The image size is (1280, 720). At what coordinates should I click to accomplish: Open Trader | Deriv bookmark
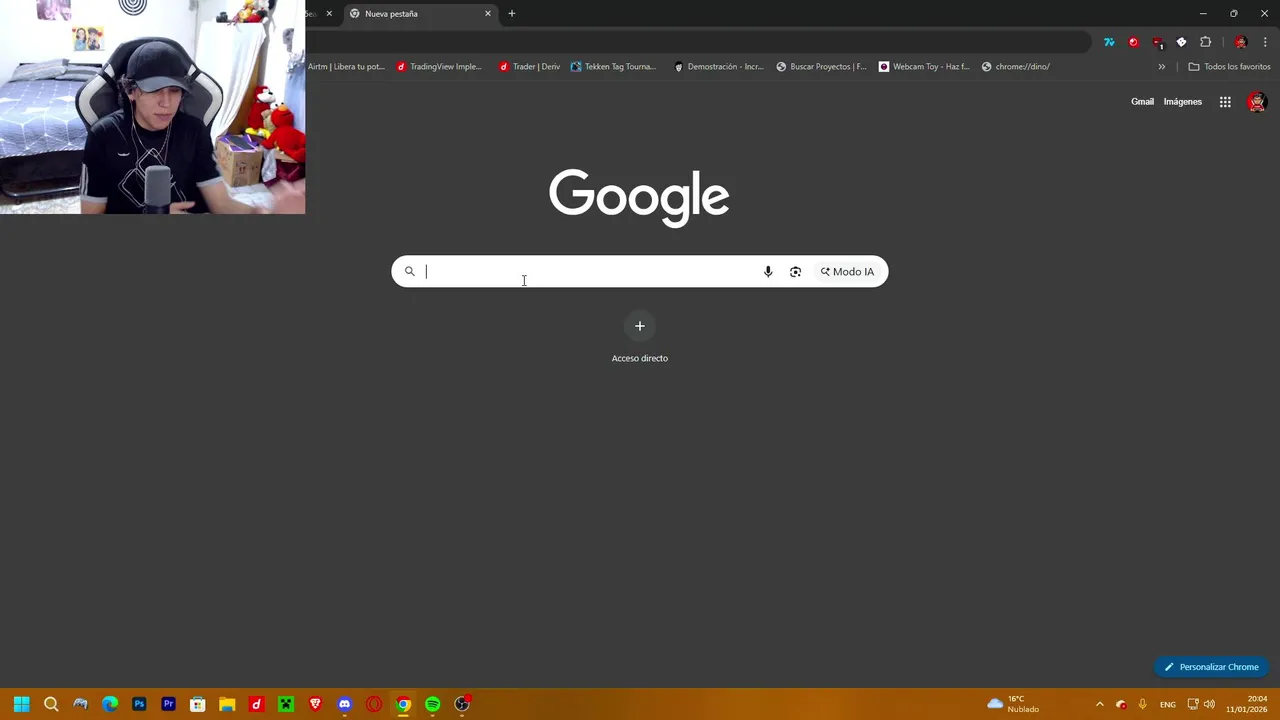point(530,67)
